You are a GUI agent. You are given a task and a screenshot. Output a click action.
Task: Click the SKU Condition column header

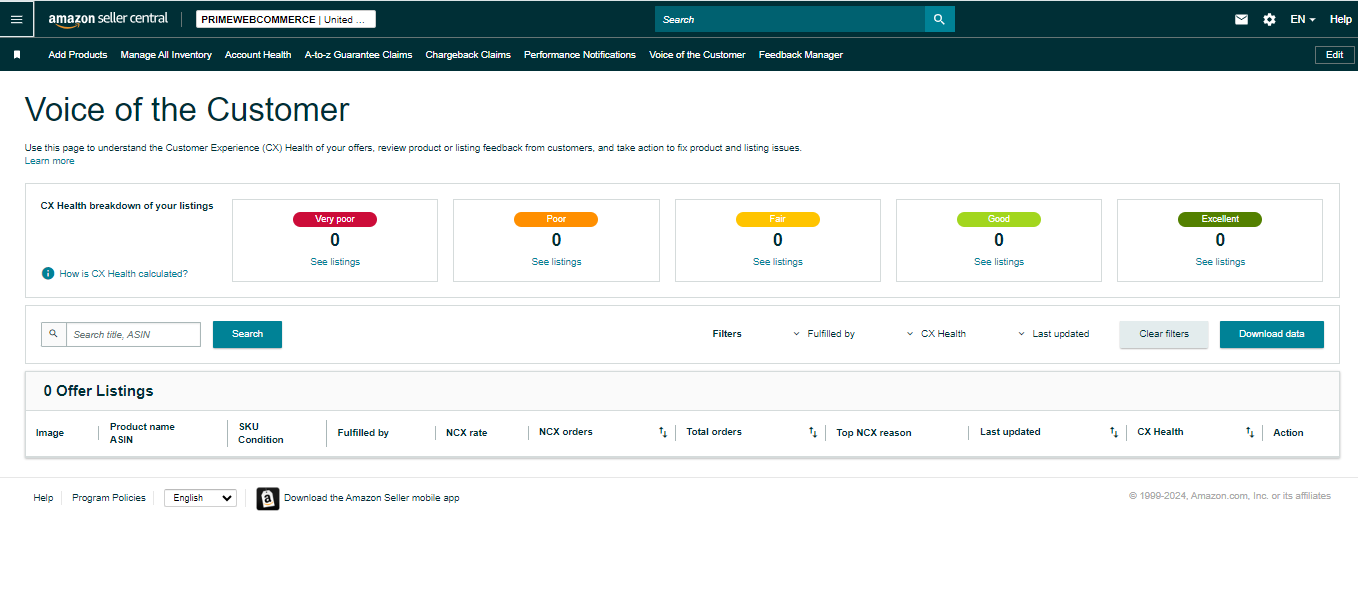(261, 433)
